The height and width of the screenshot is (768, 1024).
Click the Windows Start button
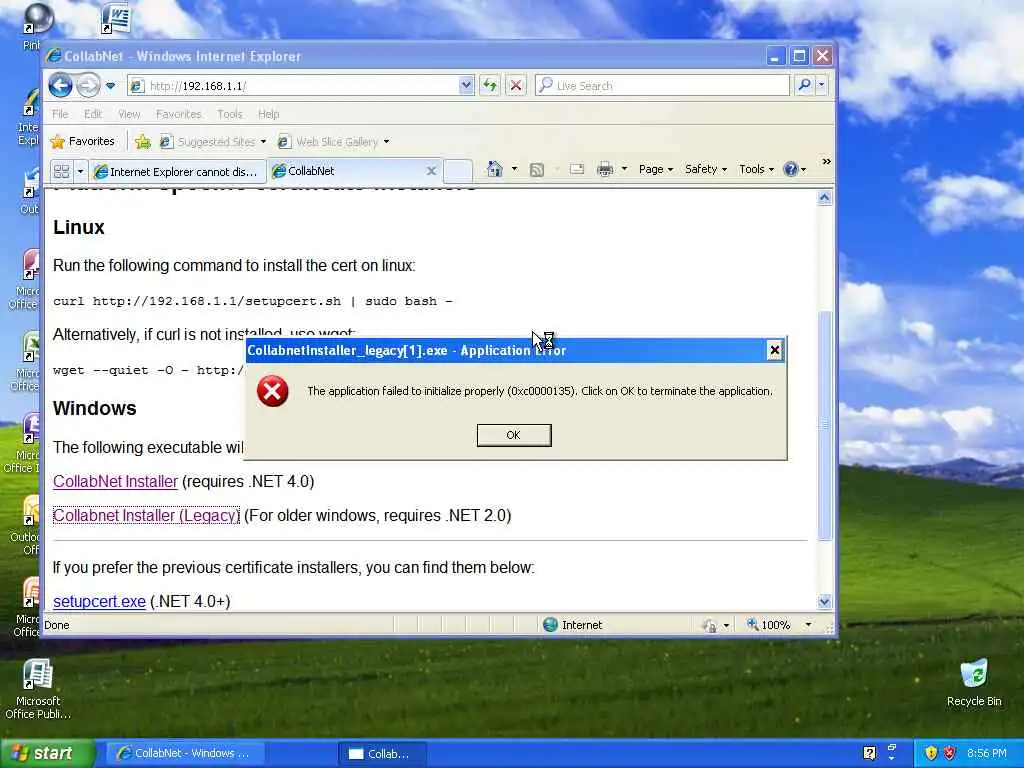[x=46, y=753]
